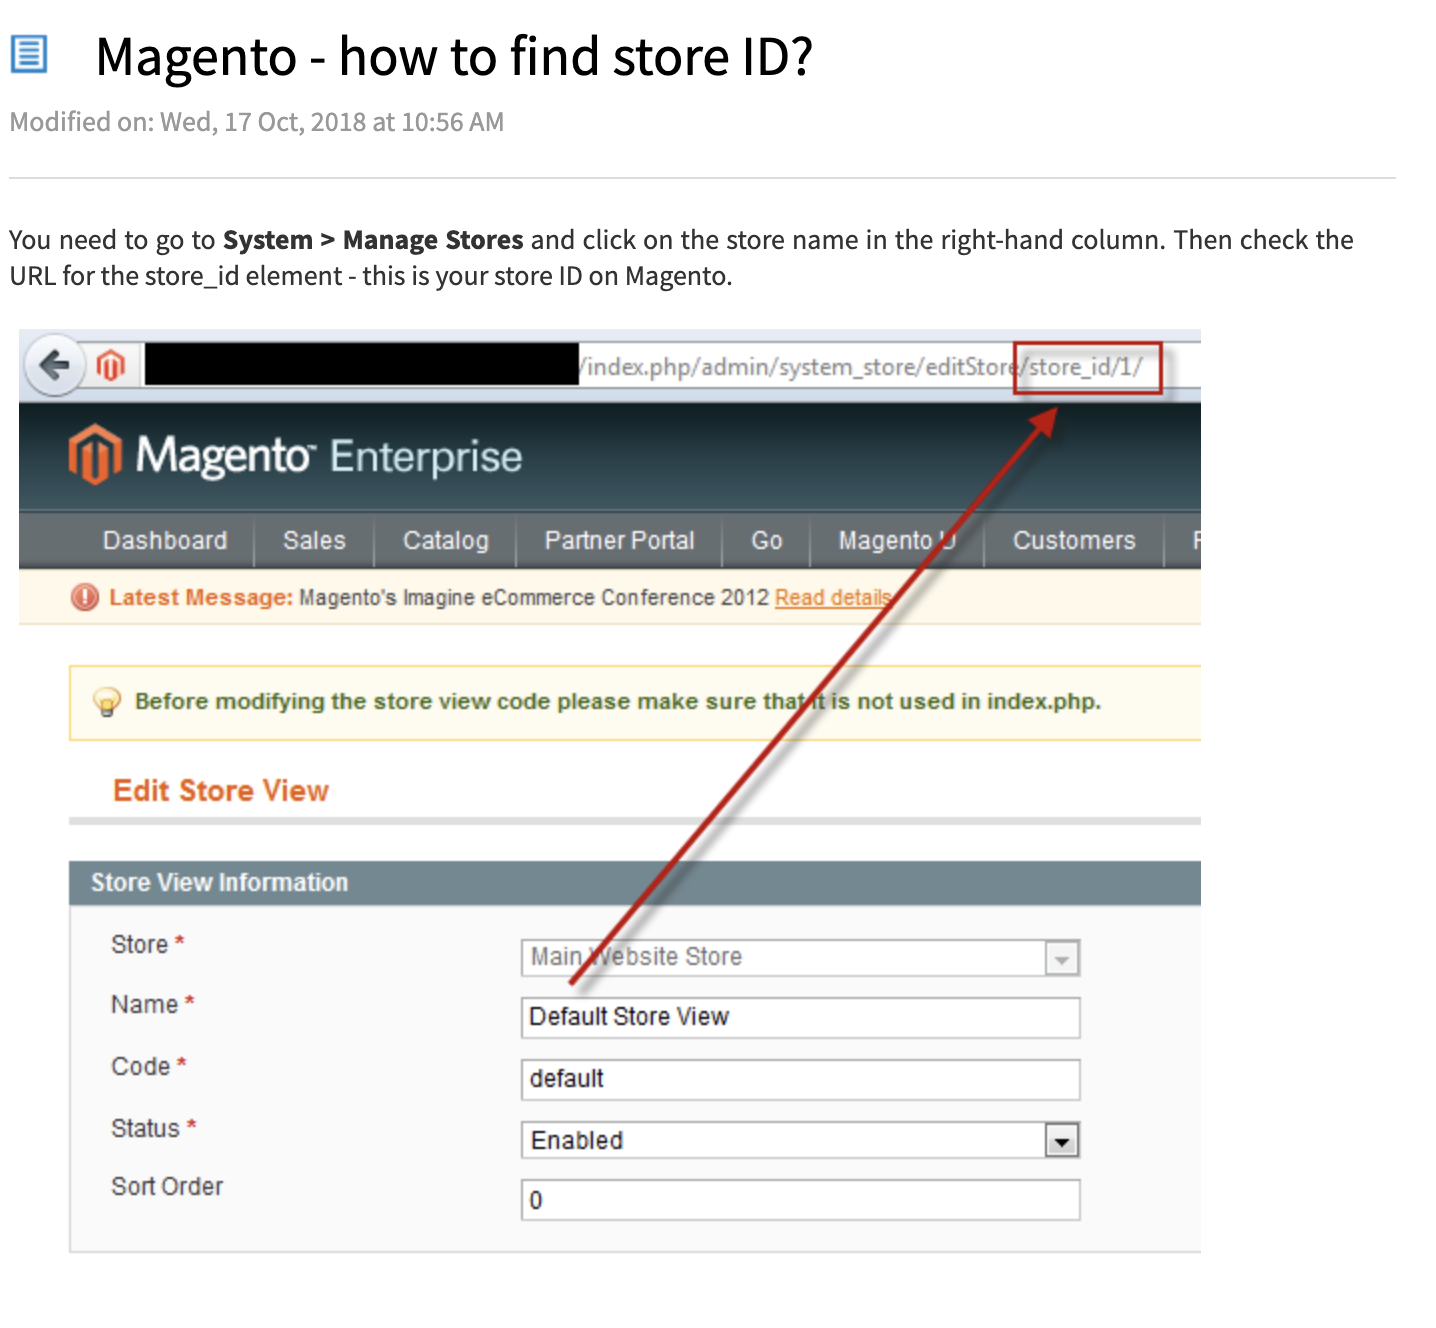Click the red alert icon beside Latest Message

tap(85, 597)
